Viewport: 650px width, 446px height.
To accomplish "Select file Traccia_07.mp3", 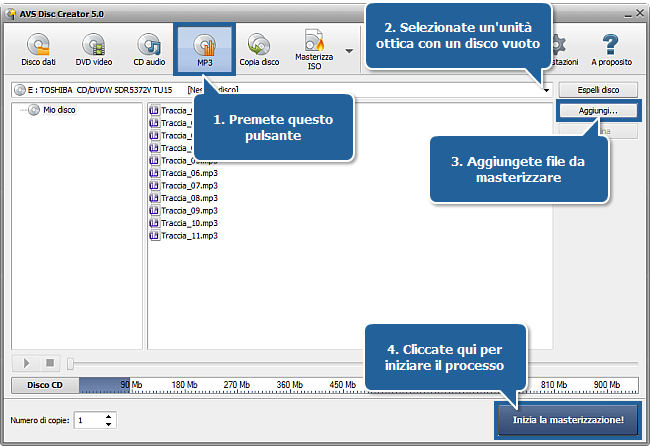I will [189, 186].
